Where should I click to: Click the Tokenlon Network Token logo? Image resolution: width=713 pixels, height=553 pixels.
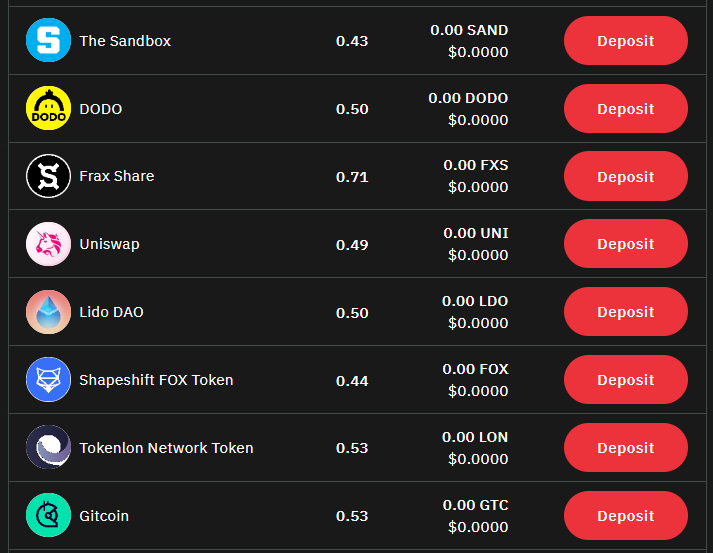(48, 447)
